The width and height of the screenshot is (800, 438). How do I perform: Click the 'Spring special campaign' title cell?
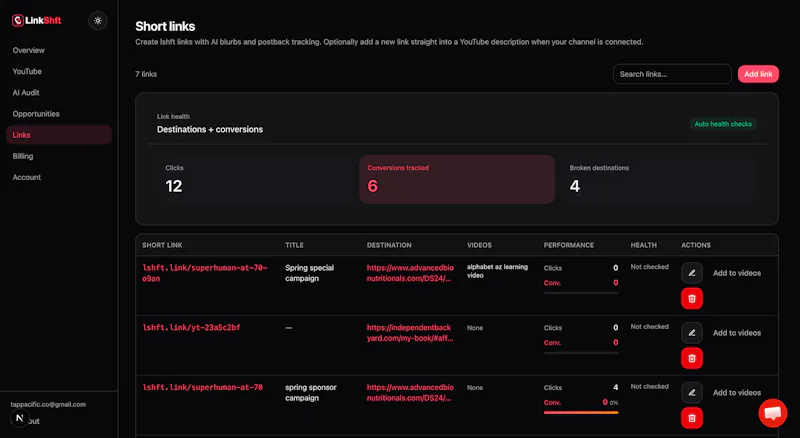click(310, 273)
